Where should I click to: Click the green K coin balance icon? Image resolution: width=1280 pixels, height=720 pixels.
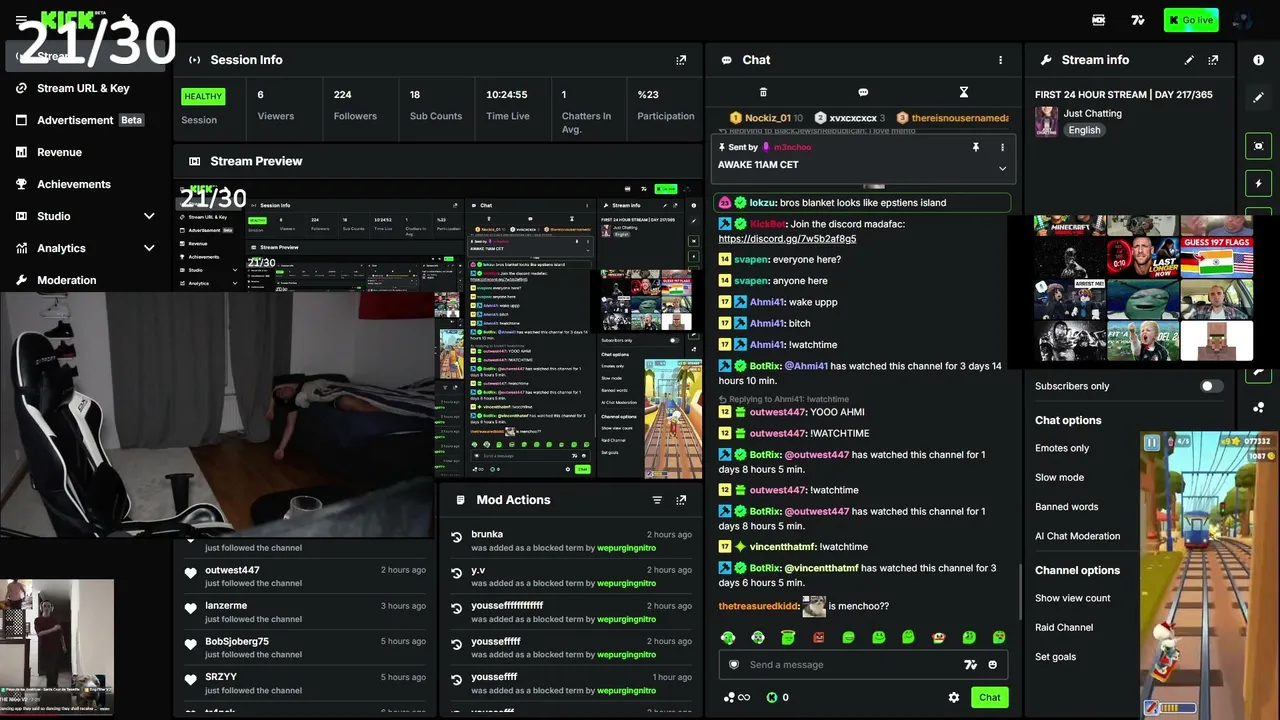point(772,697)
